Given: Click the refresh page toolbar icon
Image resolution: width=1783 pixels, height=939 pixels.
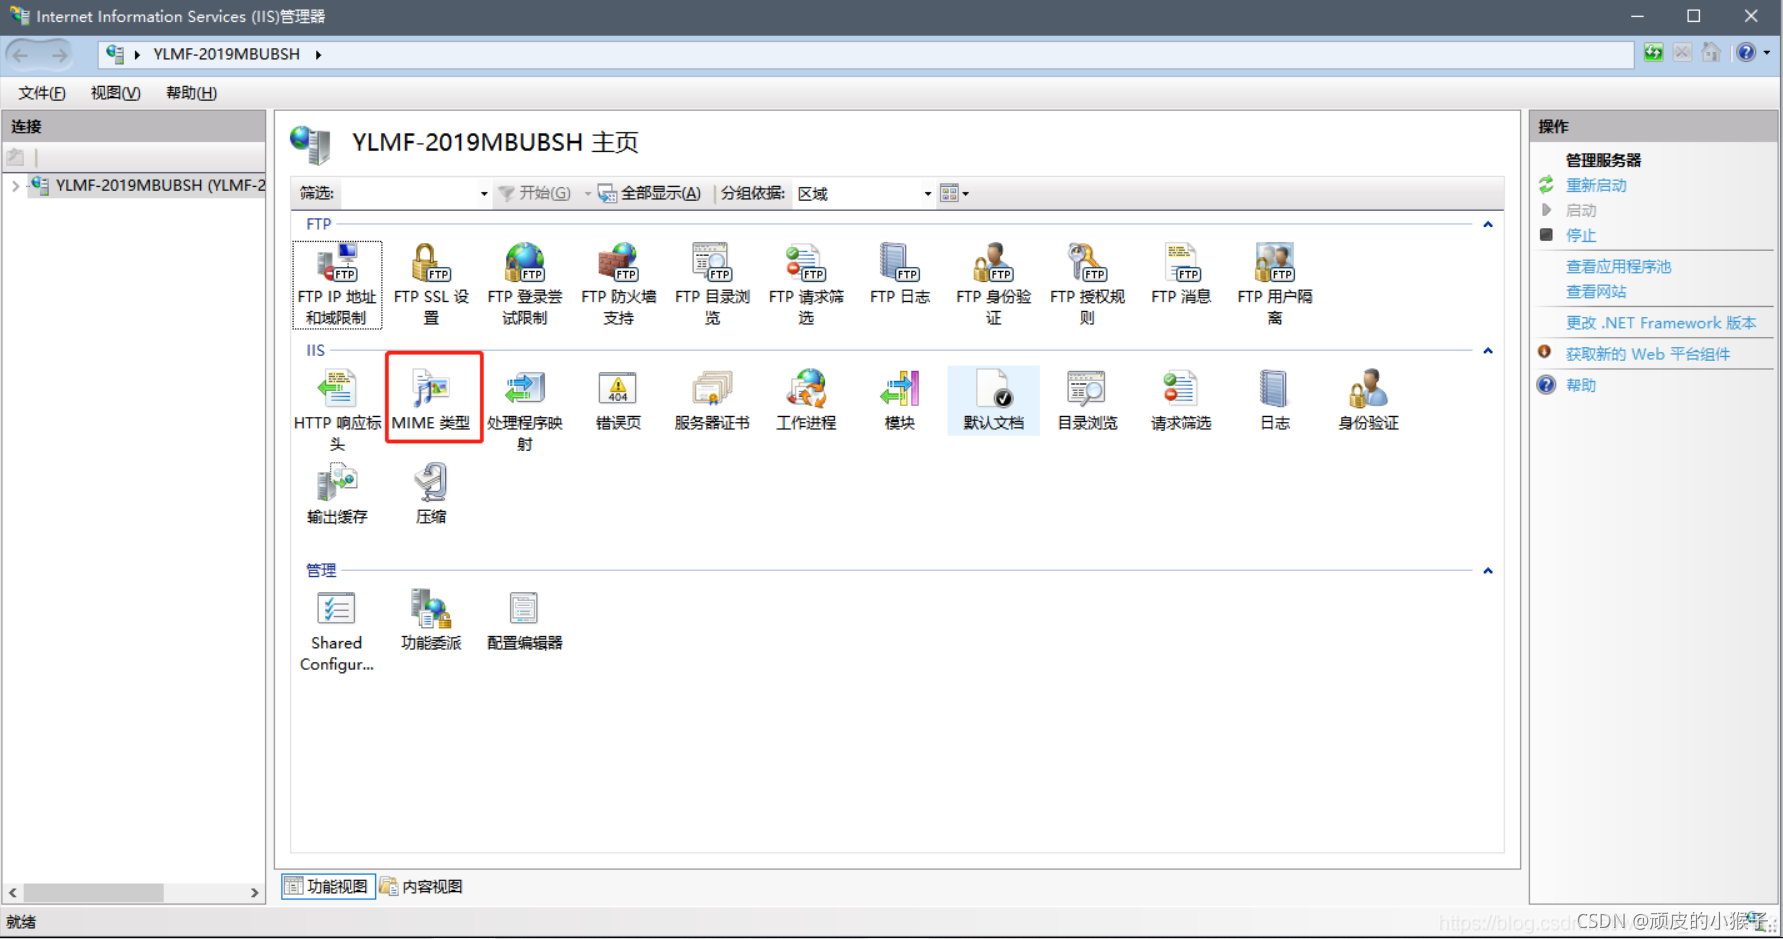Looking at the screenshot, I should 1654,53.
